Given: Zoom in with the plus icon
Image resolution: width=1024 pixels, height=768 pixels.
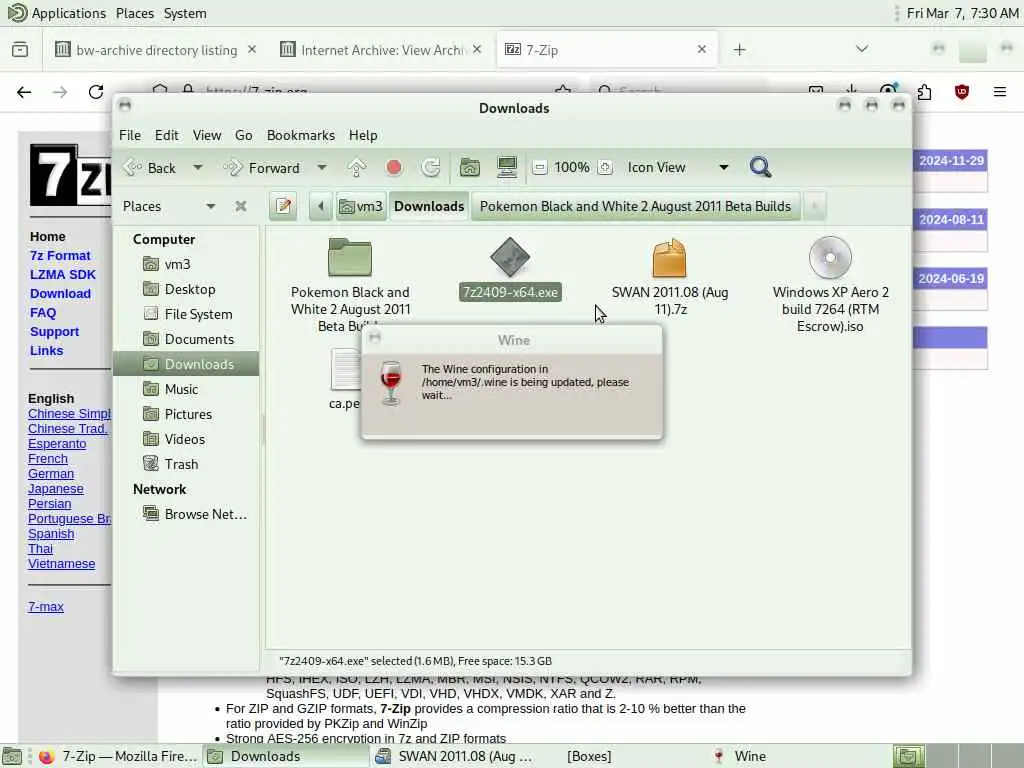Looking at the screenshot, I should click(x=605, y=168).
